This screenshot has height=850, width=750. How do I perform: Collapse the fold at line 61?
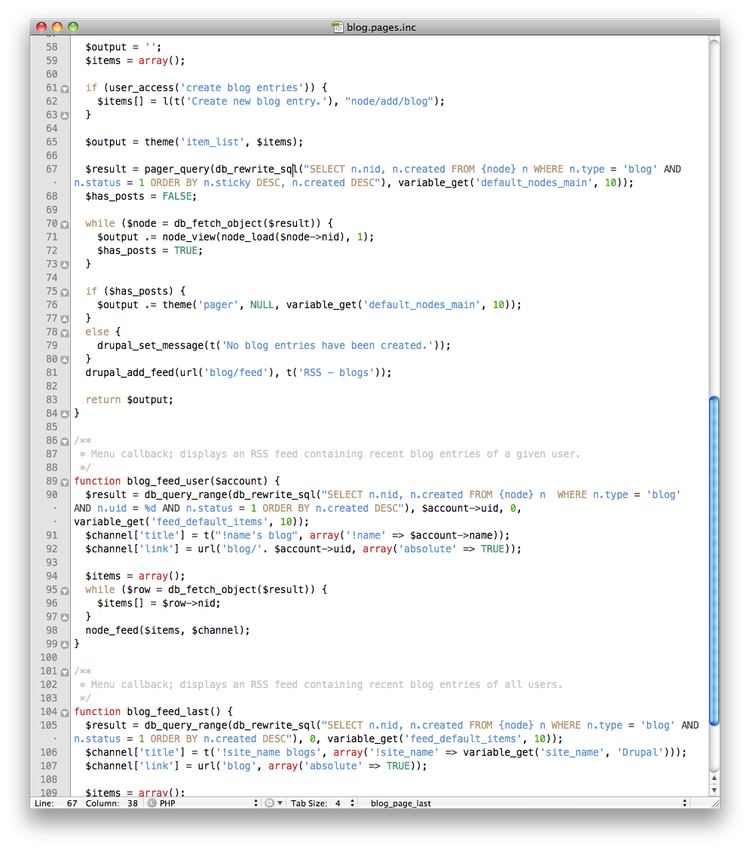pyautogui.click(x=65, y=89)
